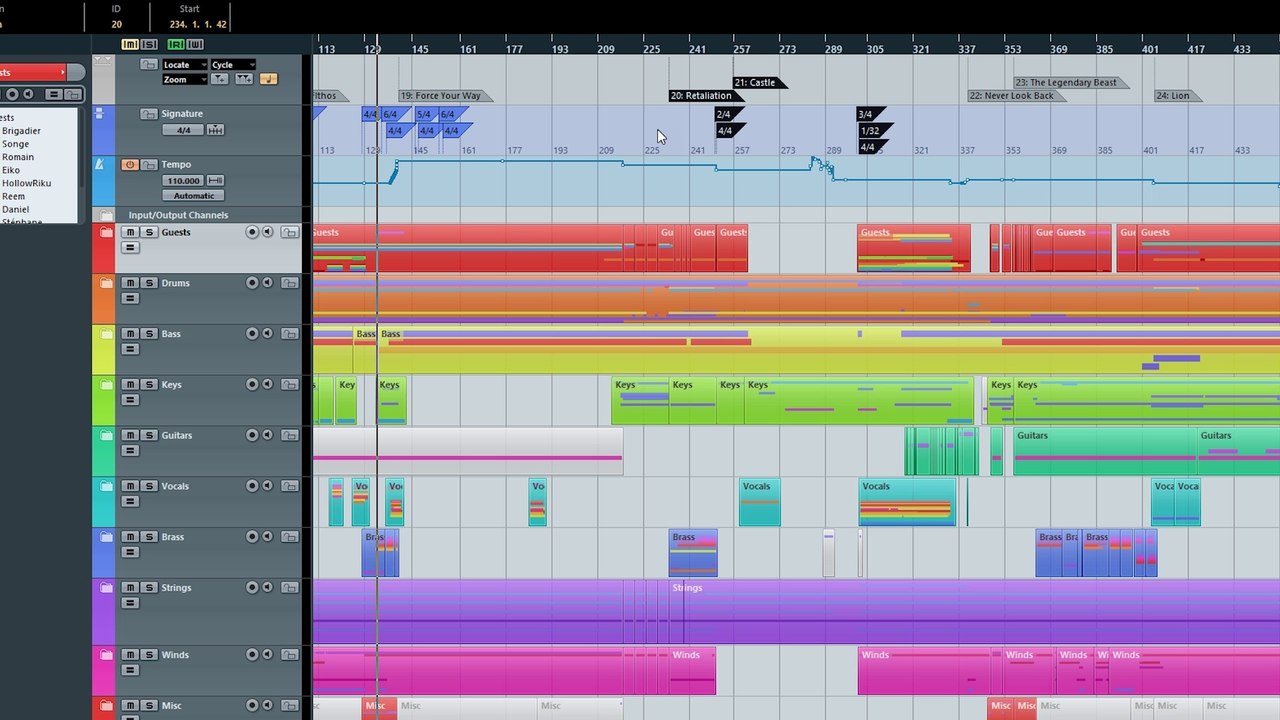Open the Cycle marker dropdown
This screenshot has height=720, width=1280.
[x=232, y=65]
